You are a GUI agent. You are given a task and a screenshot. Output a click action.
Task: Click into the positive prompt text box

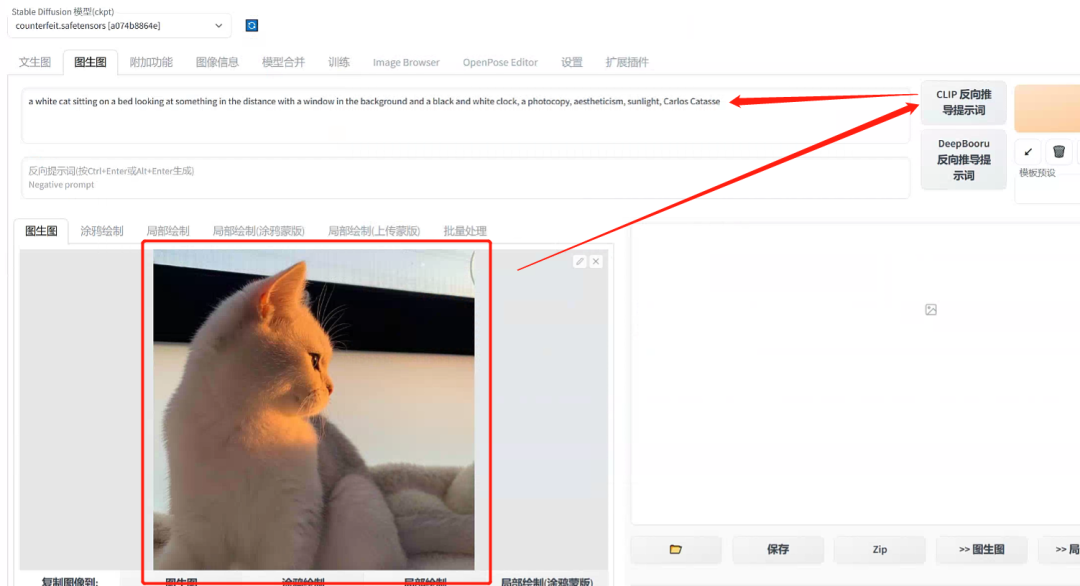tap(466, 116)
